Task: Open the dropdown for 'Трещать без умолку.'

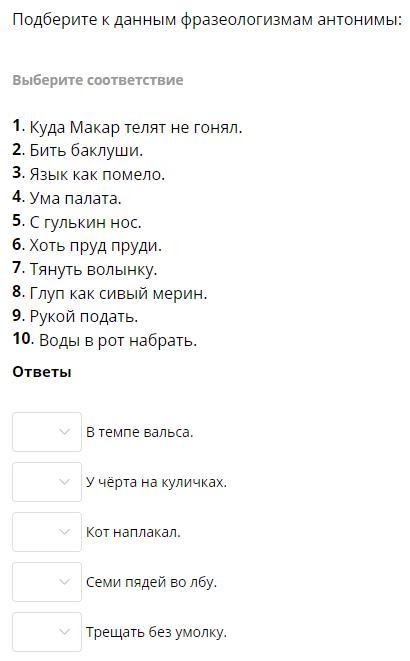Action: click(47, 632)
